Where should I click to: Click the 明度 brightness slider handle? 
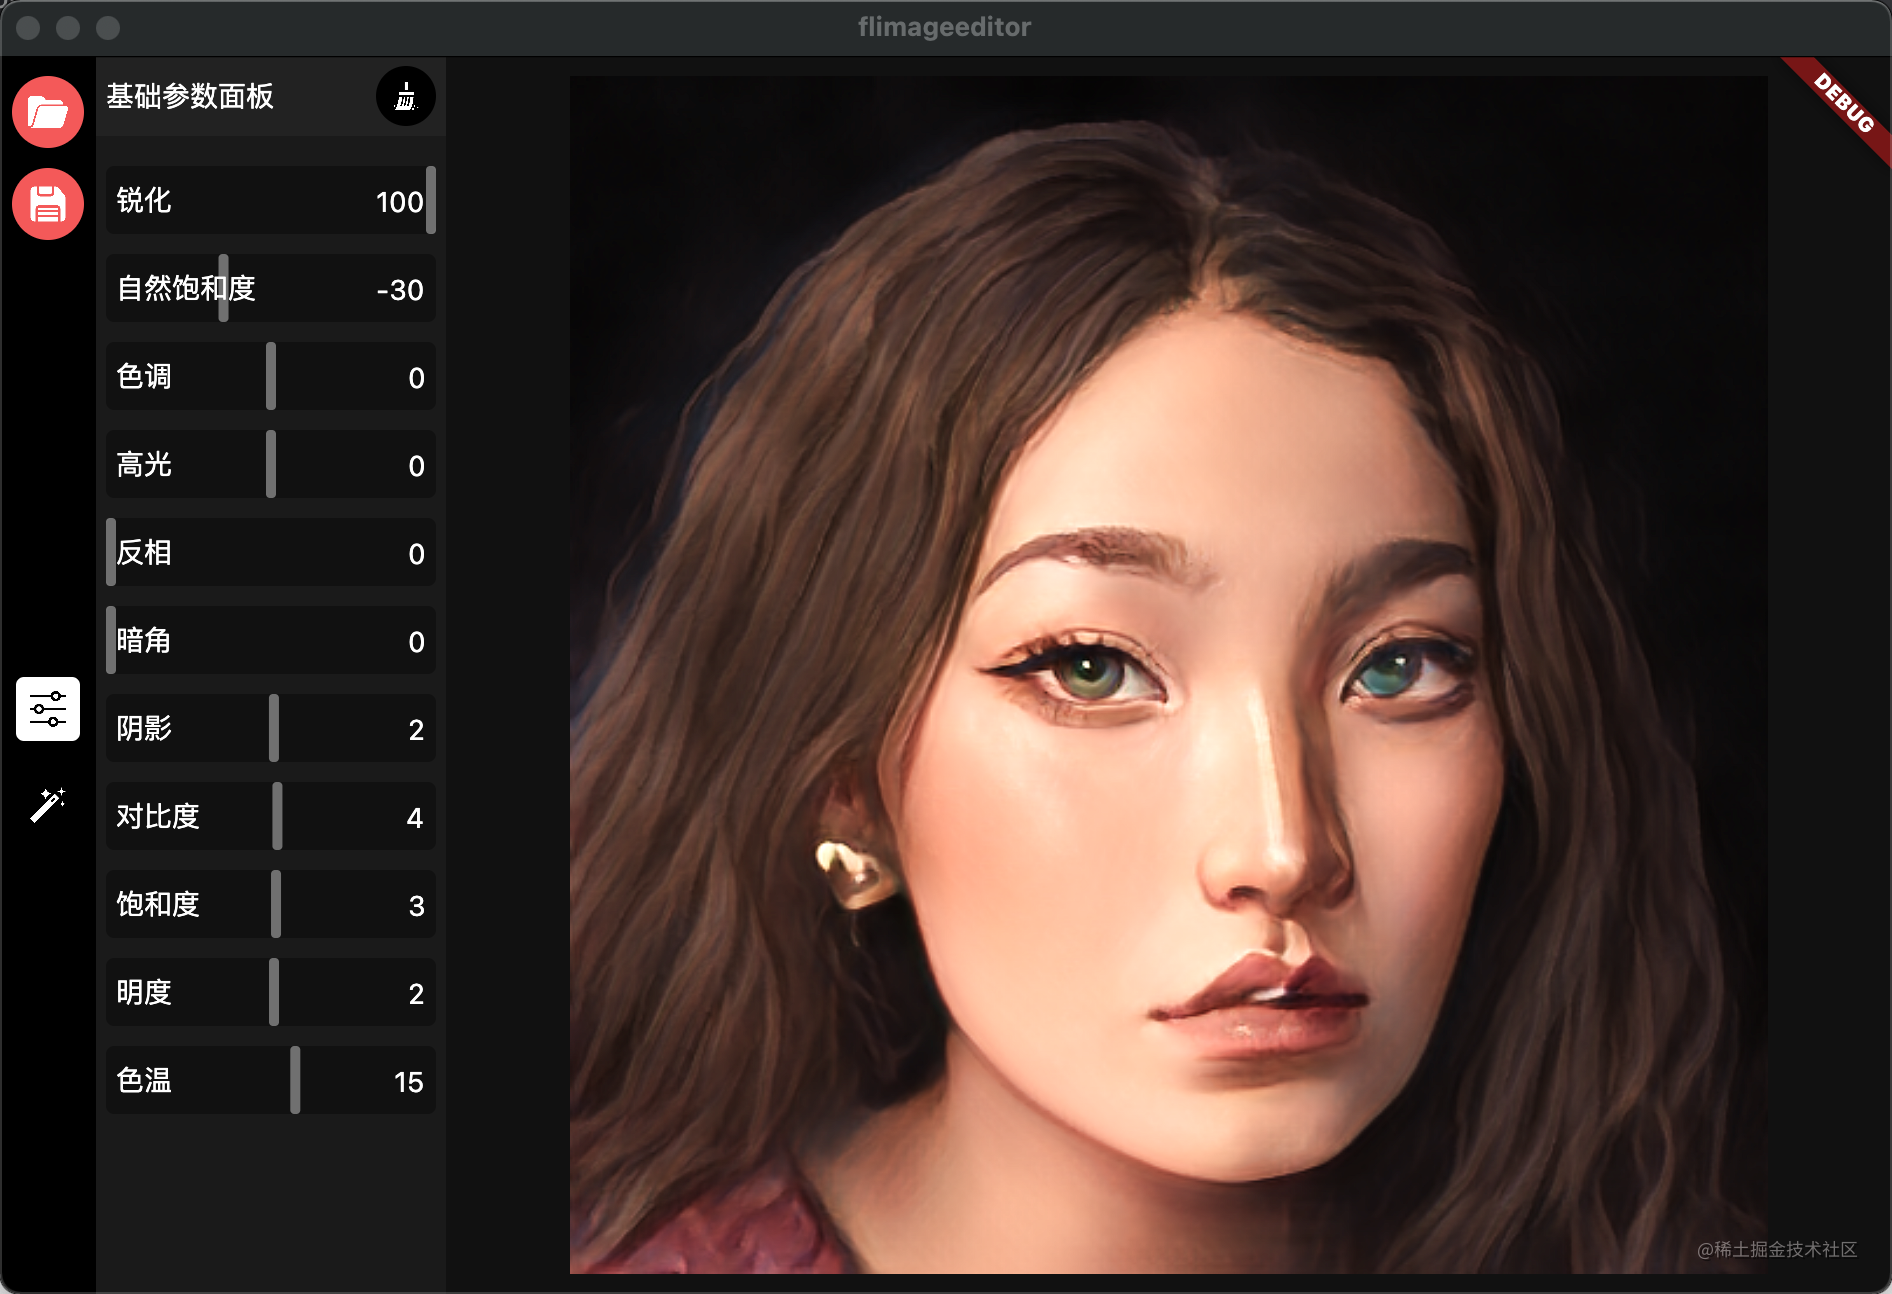[274, 992]
